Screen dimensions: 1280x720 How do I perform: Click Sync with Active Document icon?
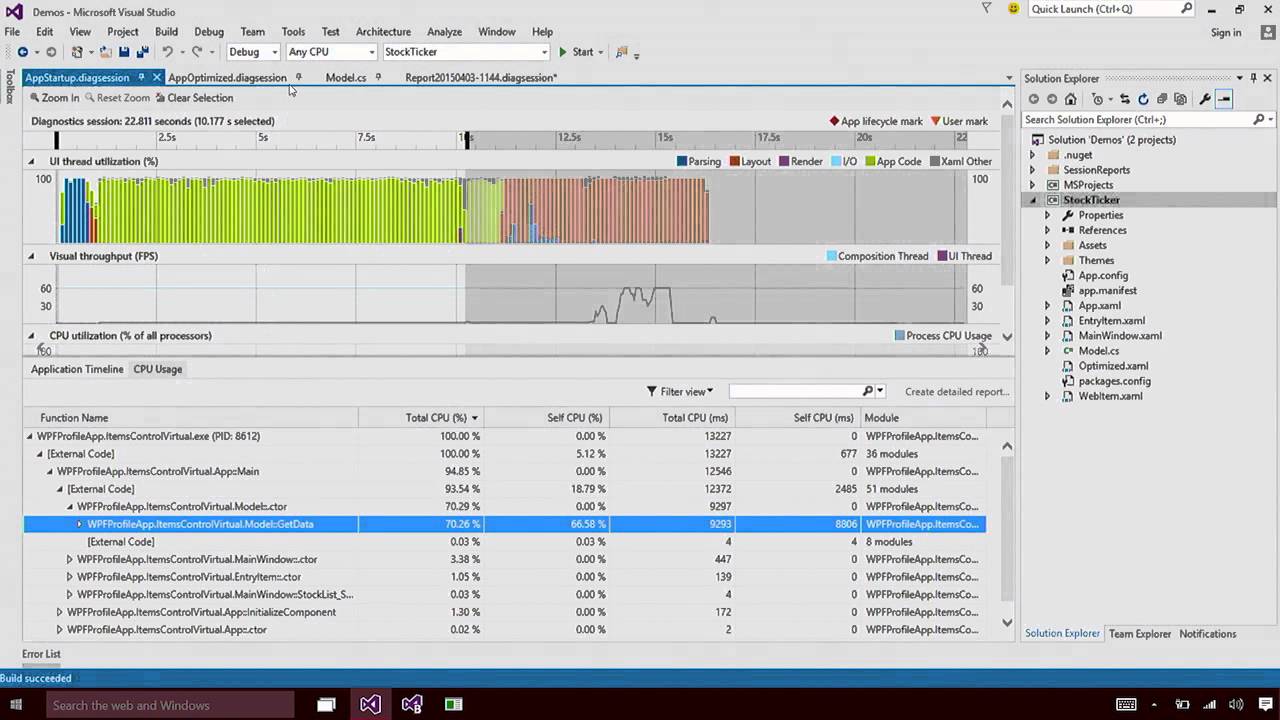1125,99
